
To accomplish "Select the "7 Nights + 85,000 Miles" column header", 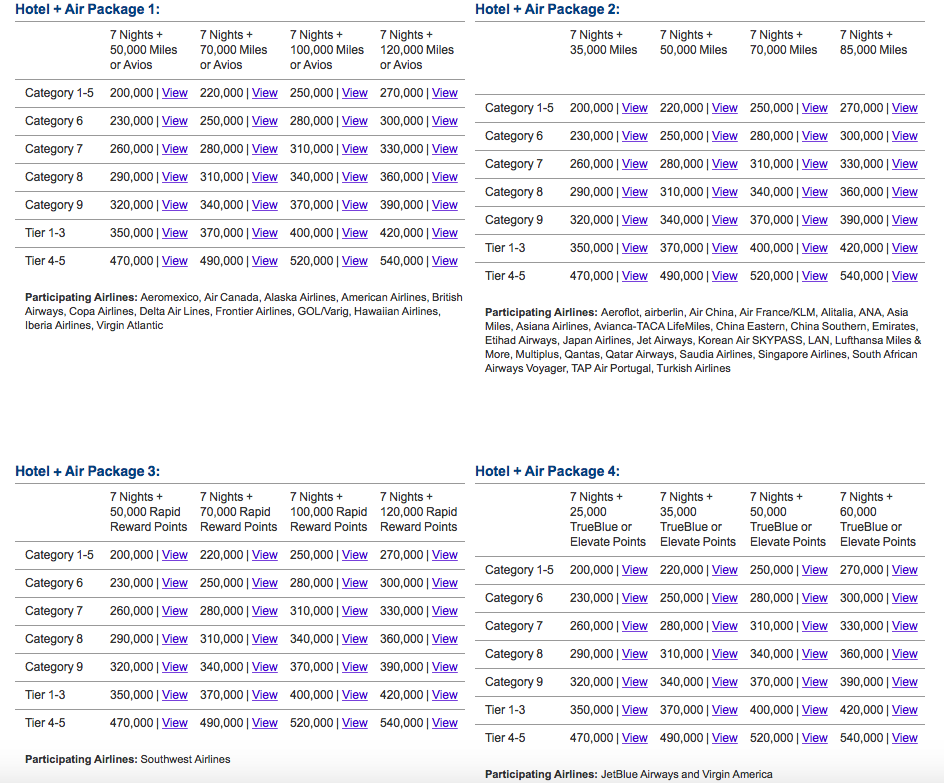I will coord(874,42).
